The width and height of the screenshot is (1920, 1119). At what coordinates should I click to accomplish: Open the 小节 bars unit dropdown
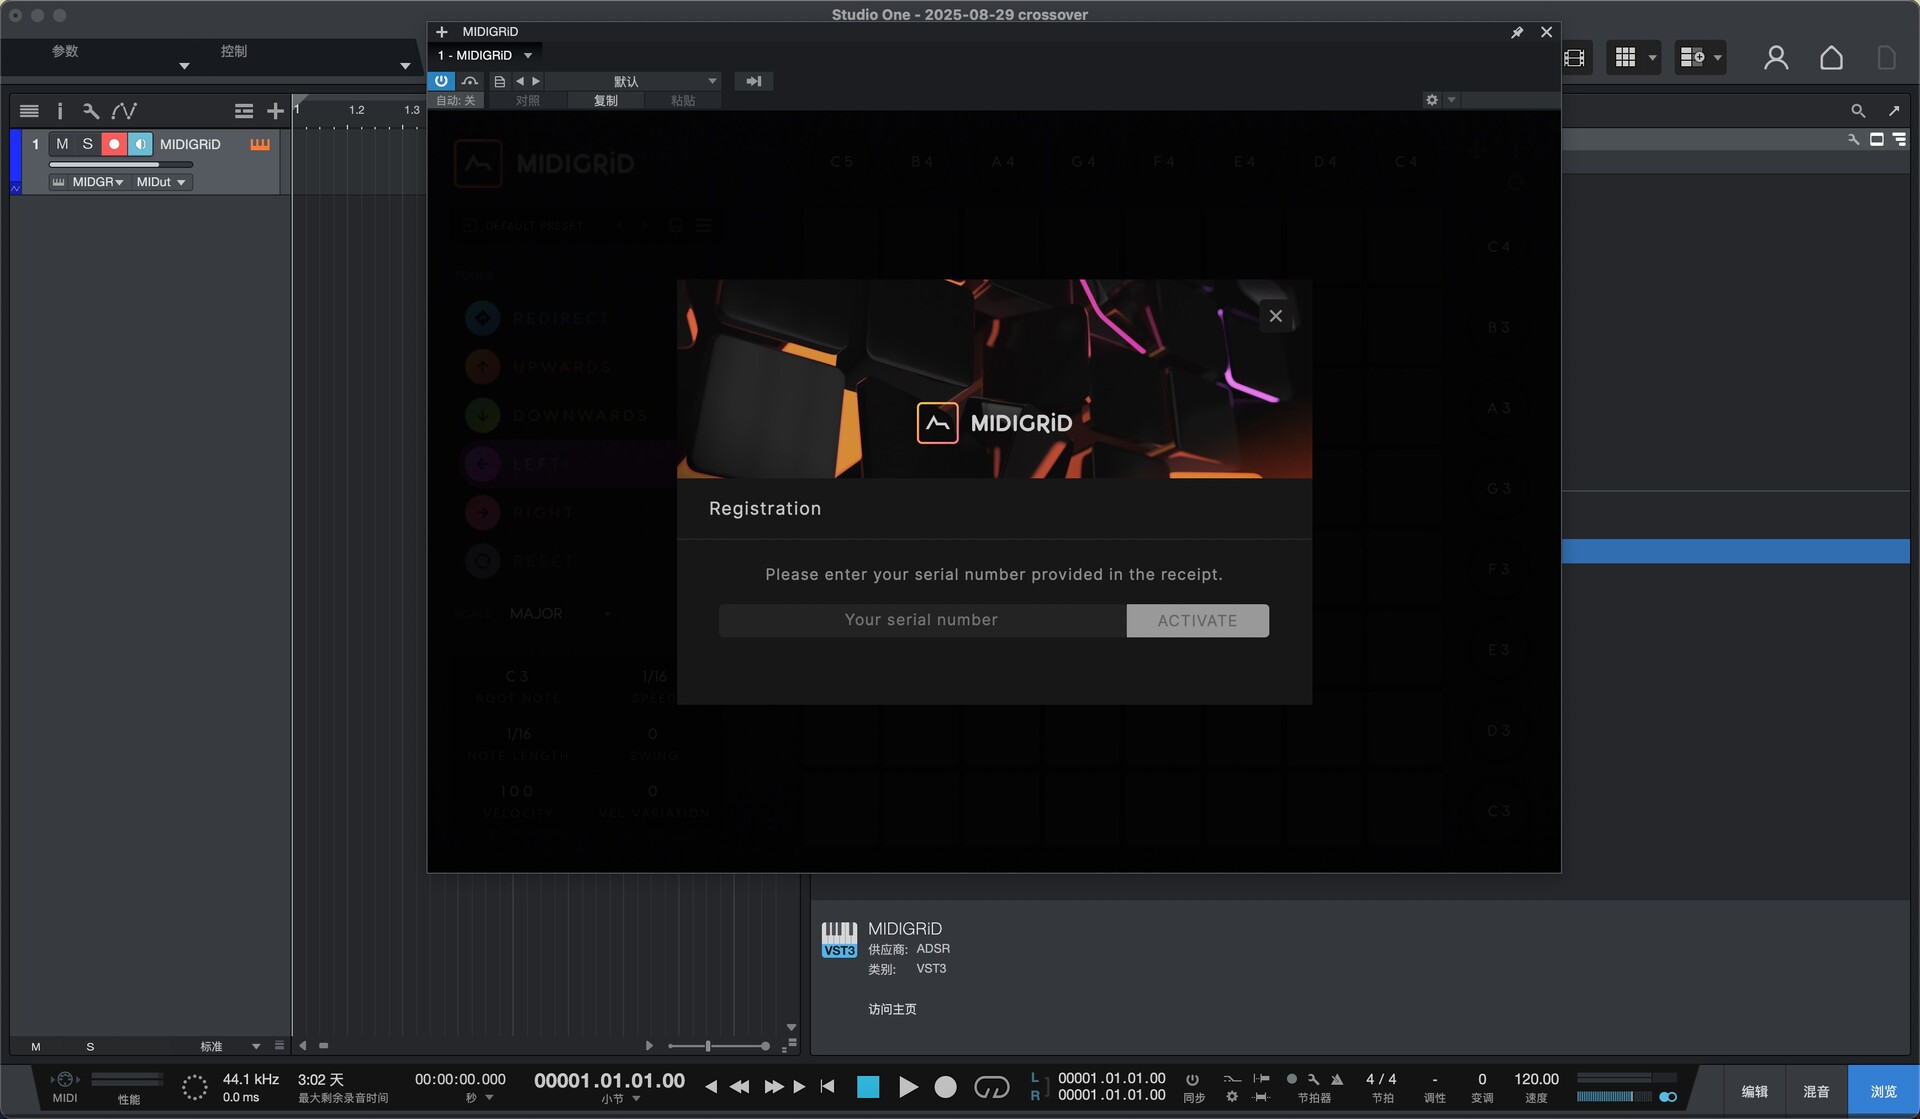(621, 1099)
